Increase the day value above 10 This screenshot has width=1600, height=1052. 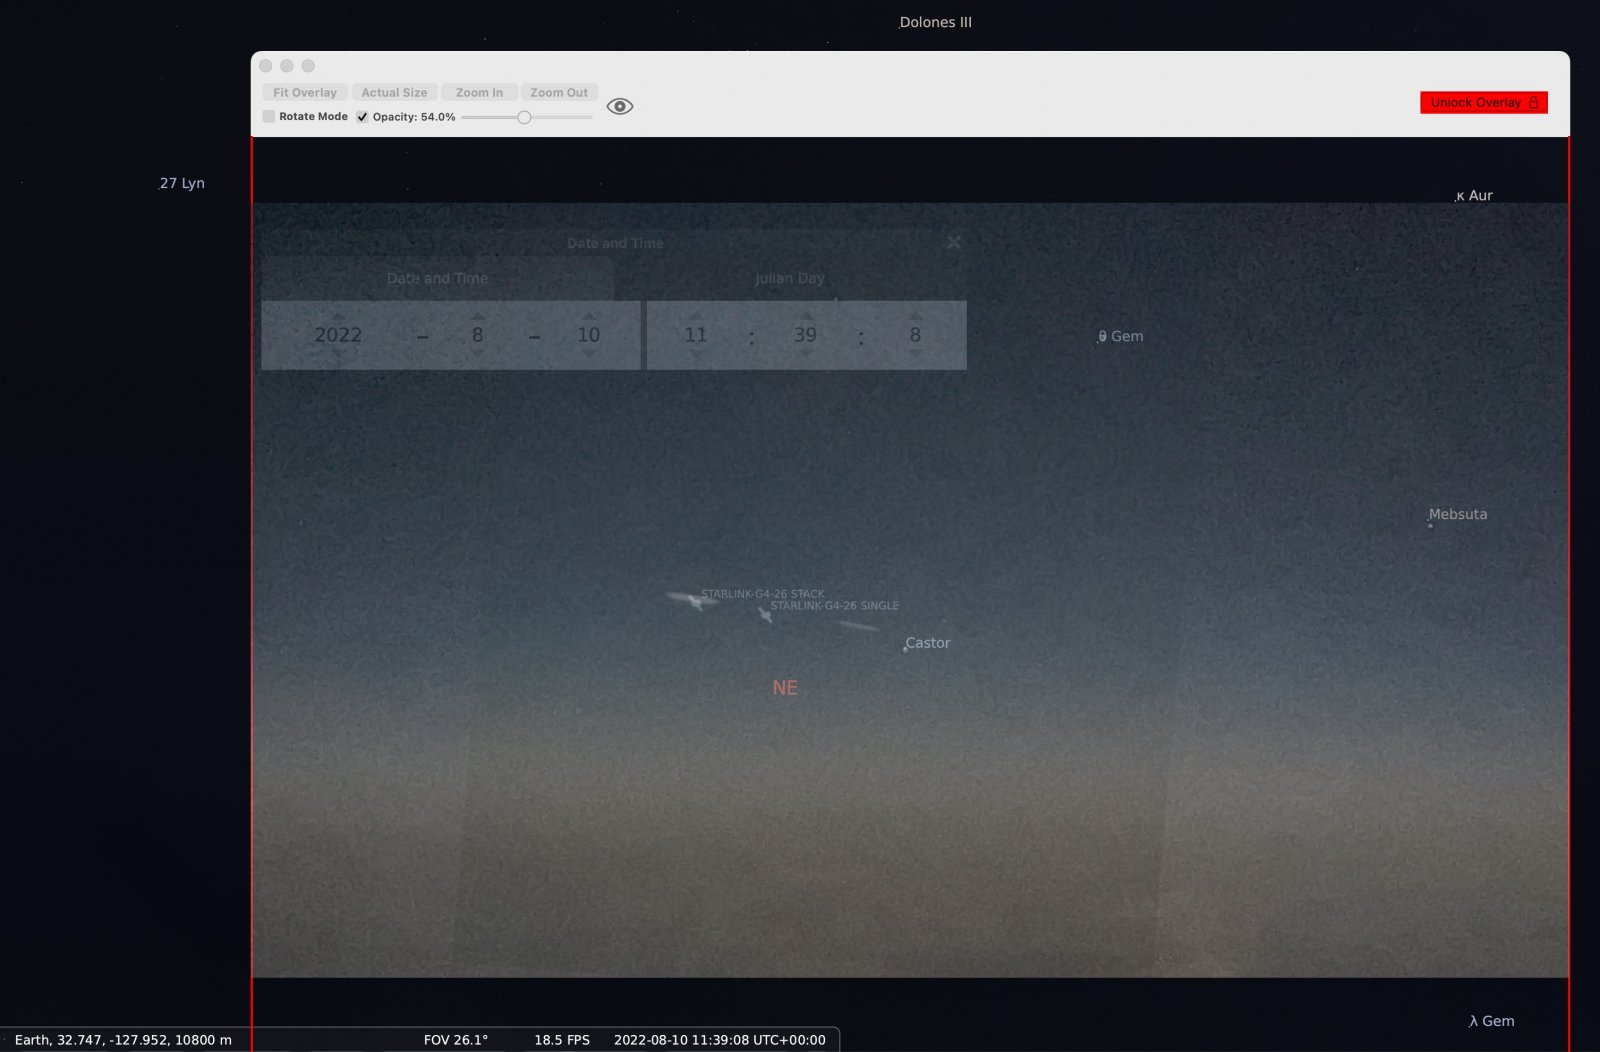pos(589,315)
